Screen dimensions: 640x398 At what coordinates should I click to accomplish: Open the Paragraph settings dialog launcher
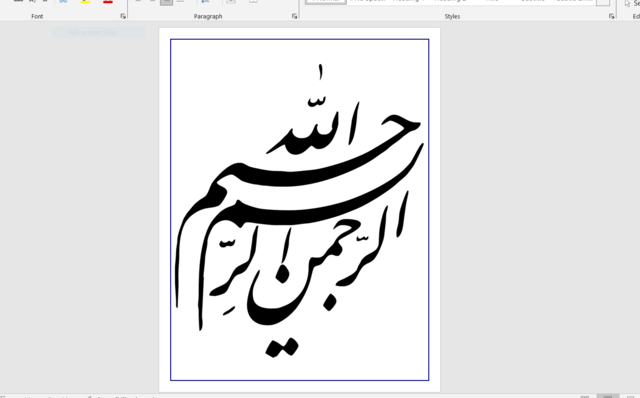(x=294, y=16)
